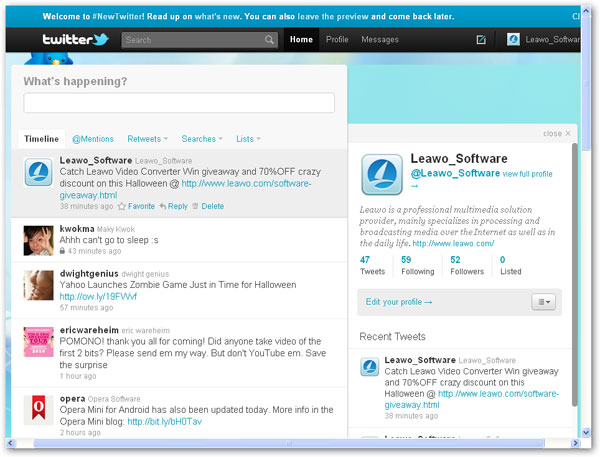Open Messages in navigation bar
The height and width of the screenshot is (457, 600).
tap(380, 39)
